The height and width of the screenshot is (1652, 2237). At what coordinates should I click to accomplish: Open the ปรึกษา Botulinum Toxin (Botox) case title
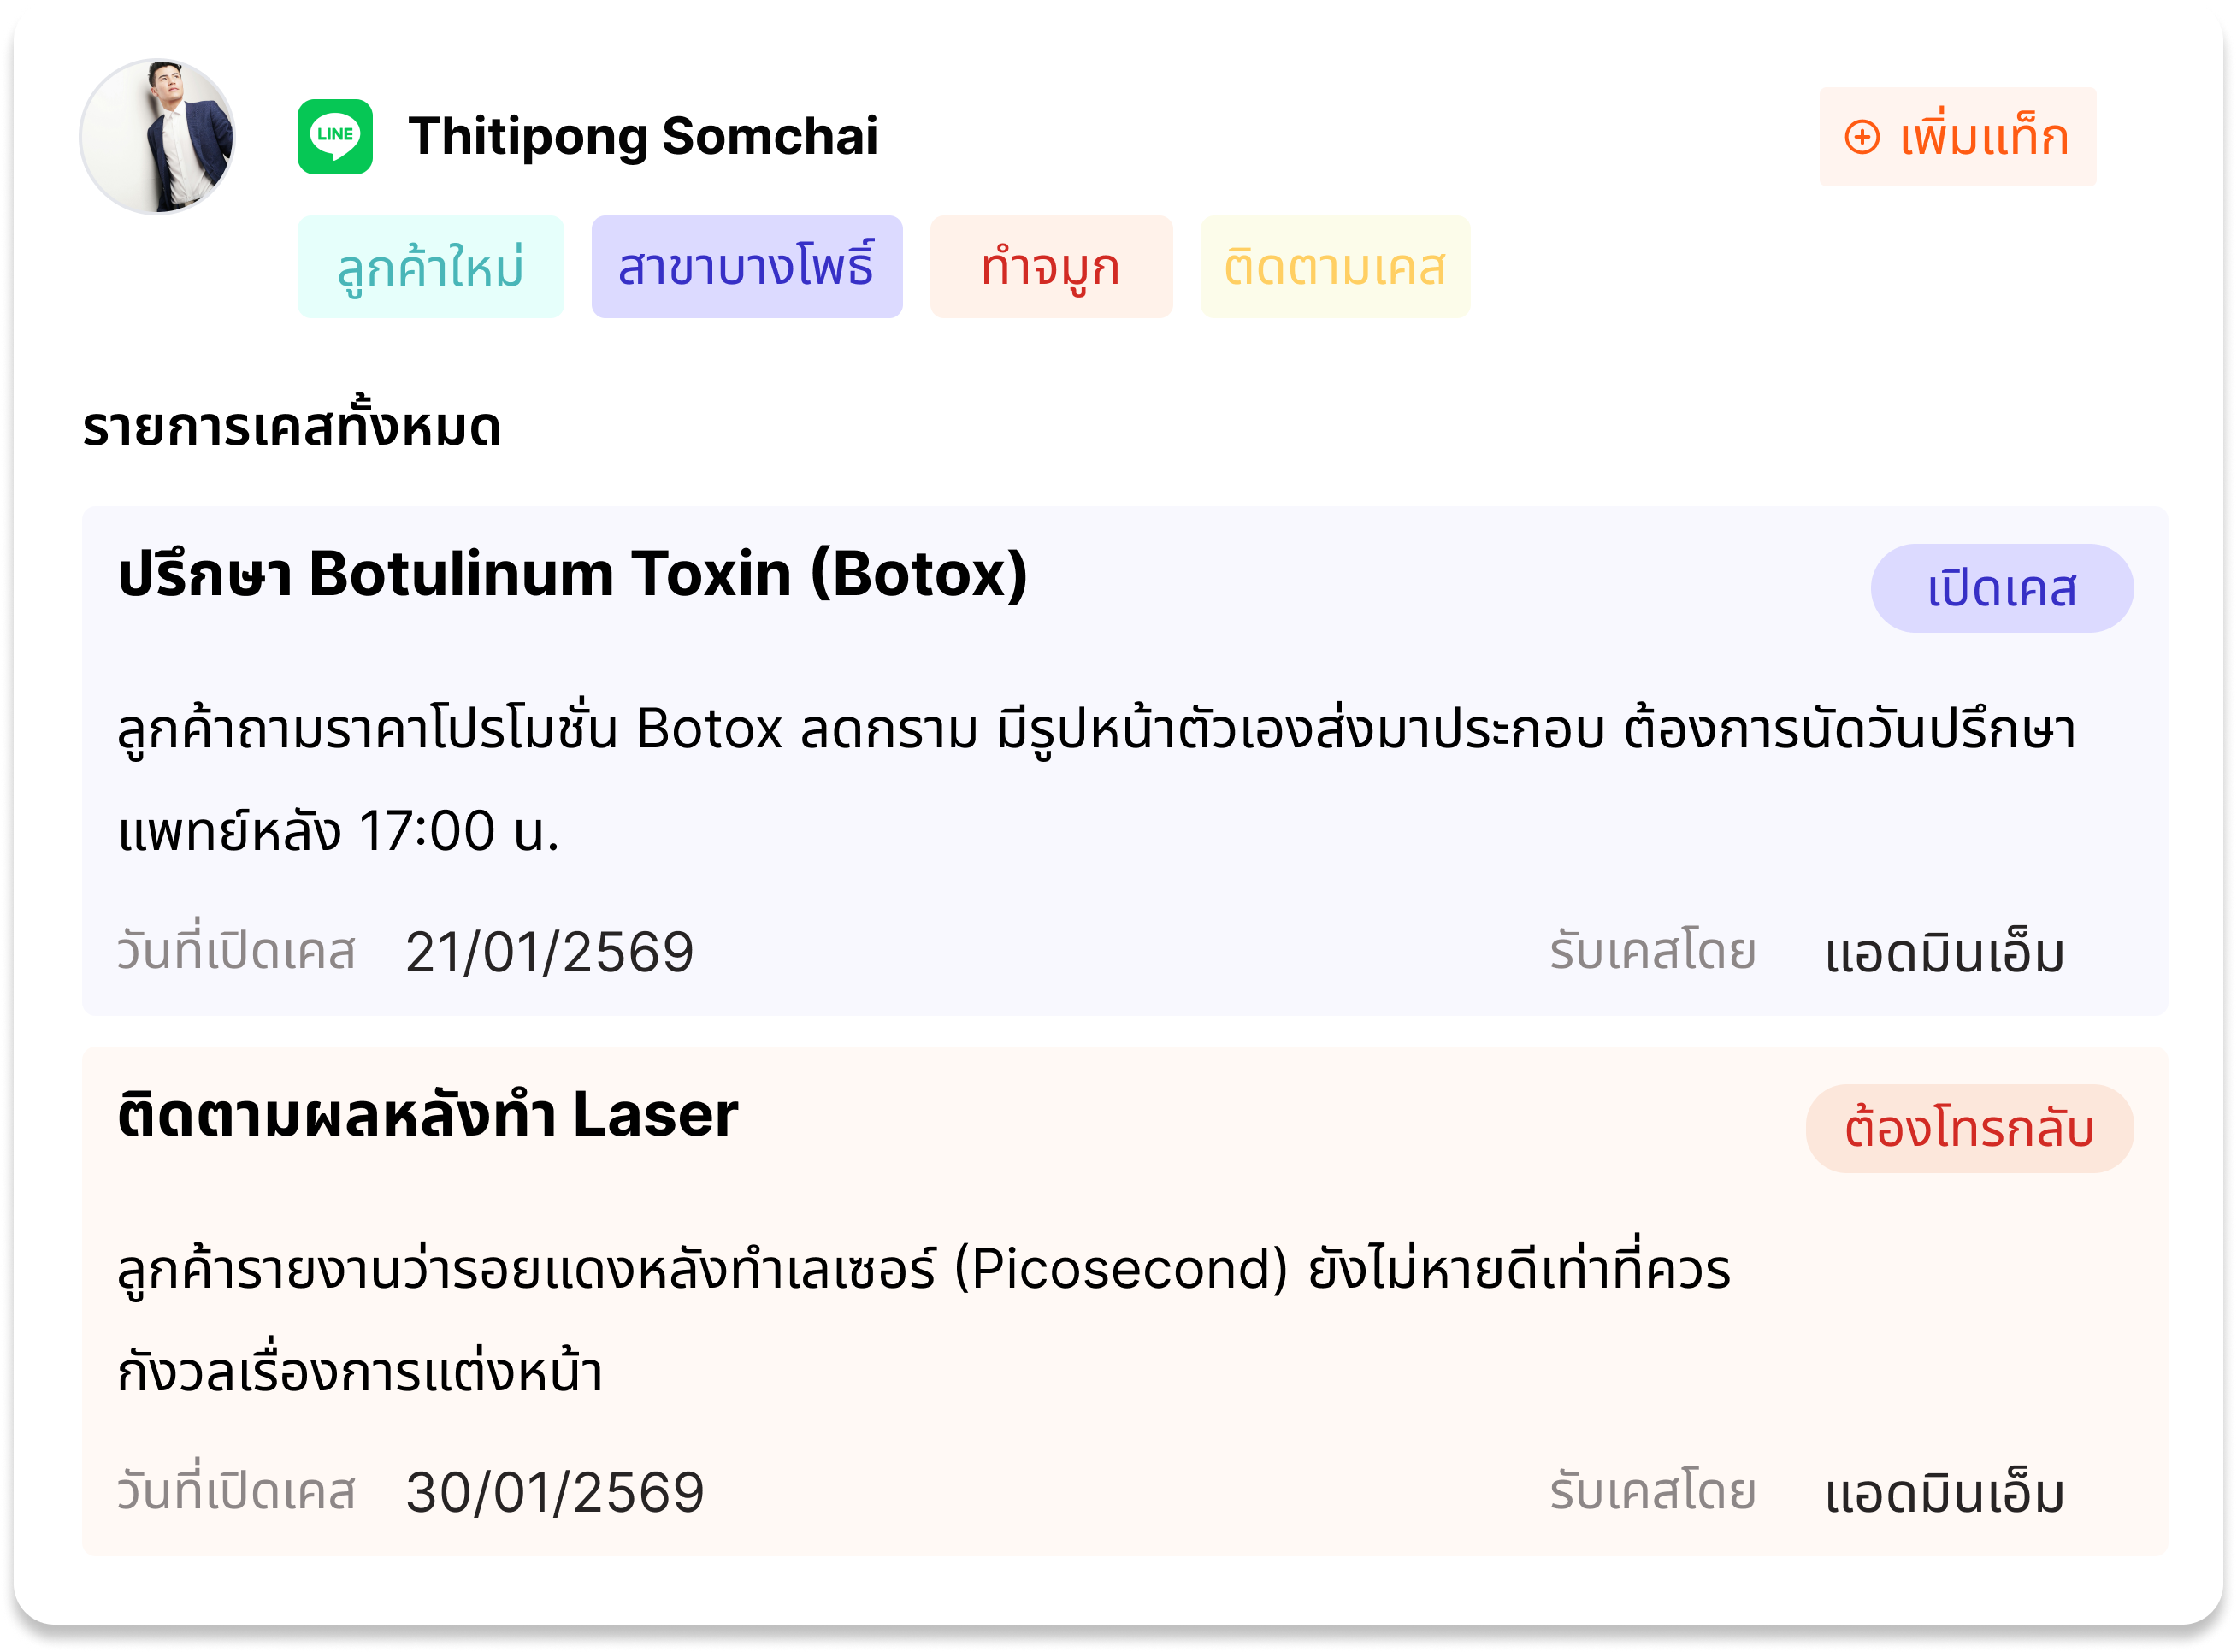click(x=572, y=575)
